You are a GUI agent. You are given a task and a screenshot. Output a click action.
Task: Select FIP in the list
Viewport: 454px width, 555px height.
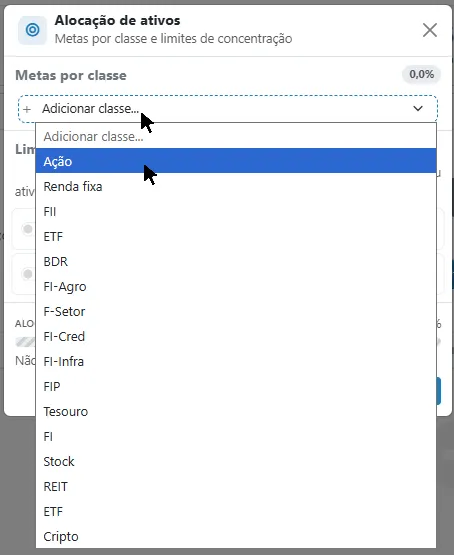(236, 386)
